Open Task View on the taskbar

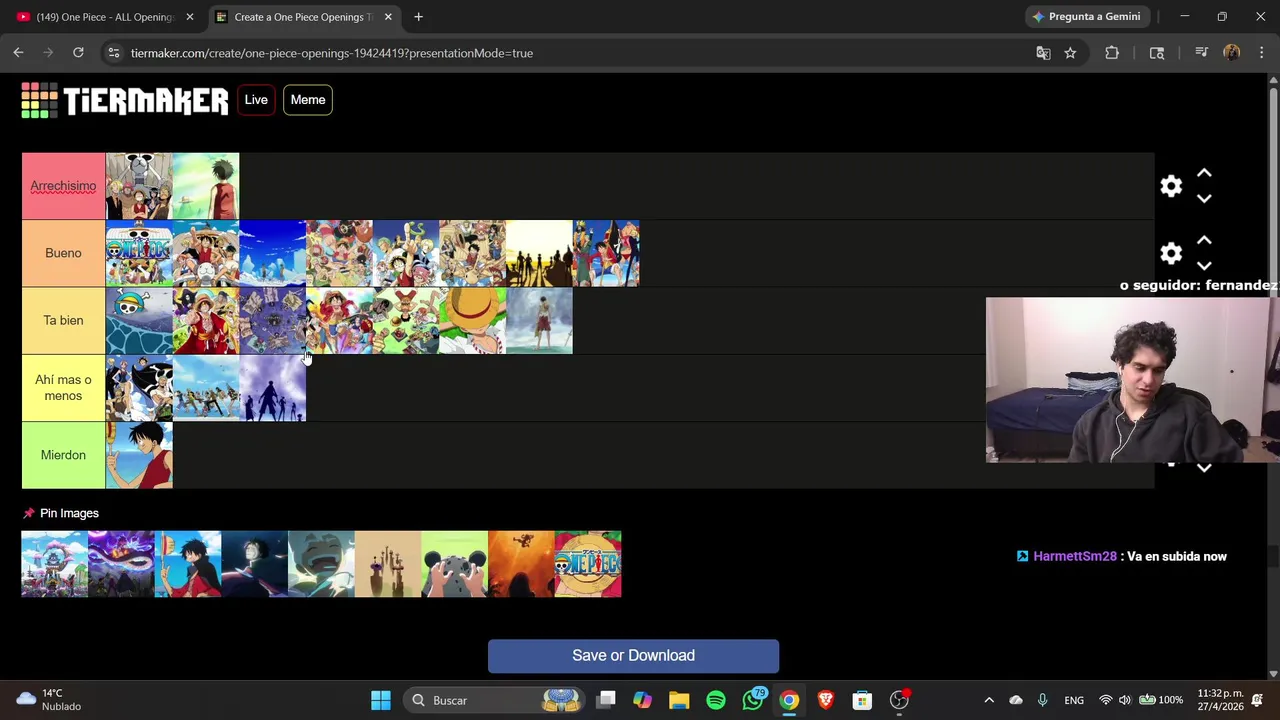click(x=606, y=700)
